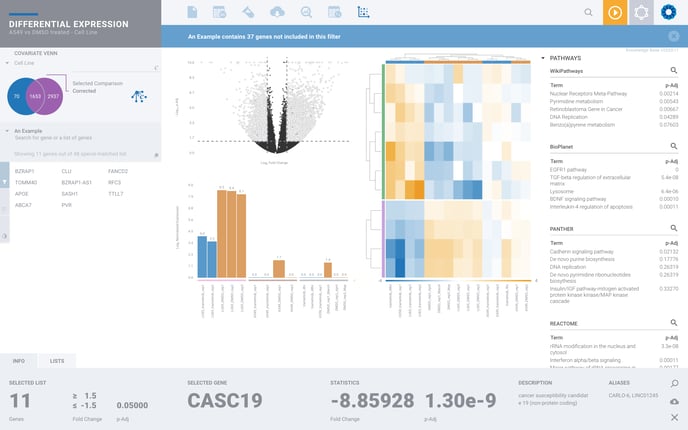
Task: Collapse the PATHWAYS panel
Action: [543, 58]
